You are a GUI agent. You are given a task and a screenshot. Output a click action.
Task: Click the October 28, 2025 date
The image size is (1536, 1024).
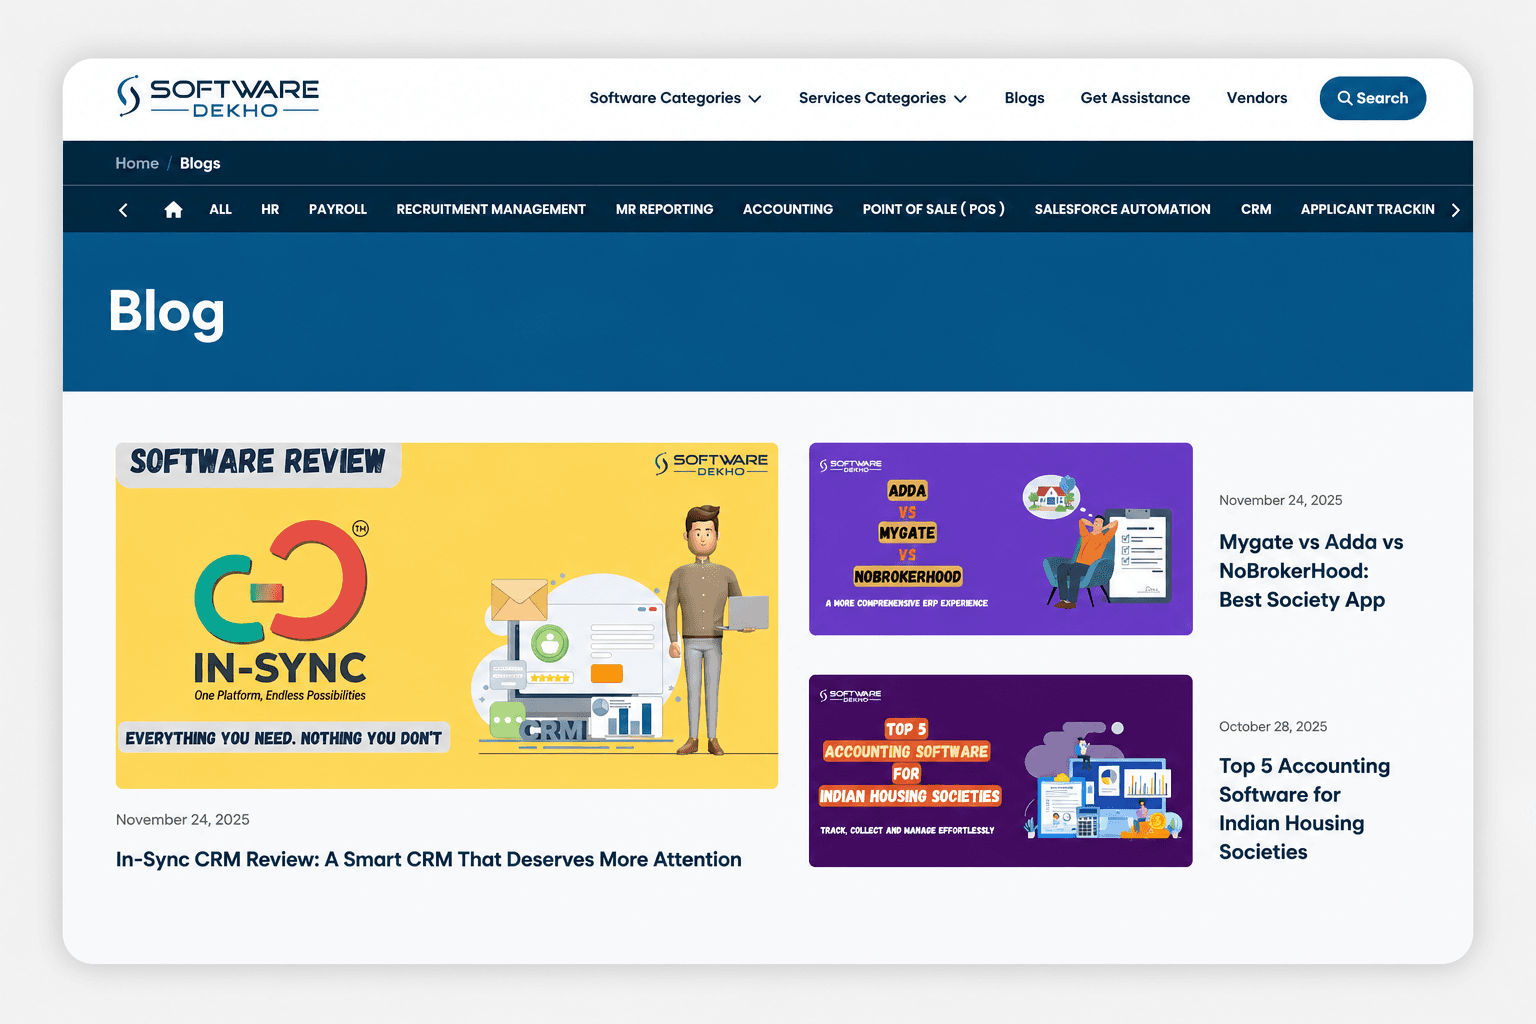coord(1273,727)
